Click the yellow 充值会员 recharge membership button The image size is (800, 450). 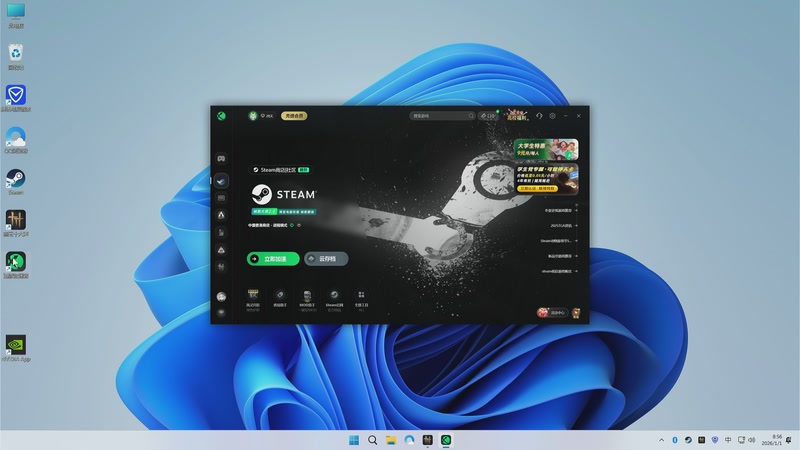pyautogui.click(x=294, y=116)
